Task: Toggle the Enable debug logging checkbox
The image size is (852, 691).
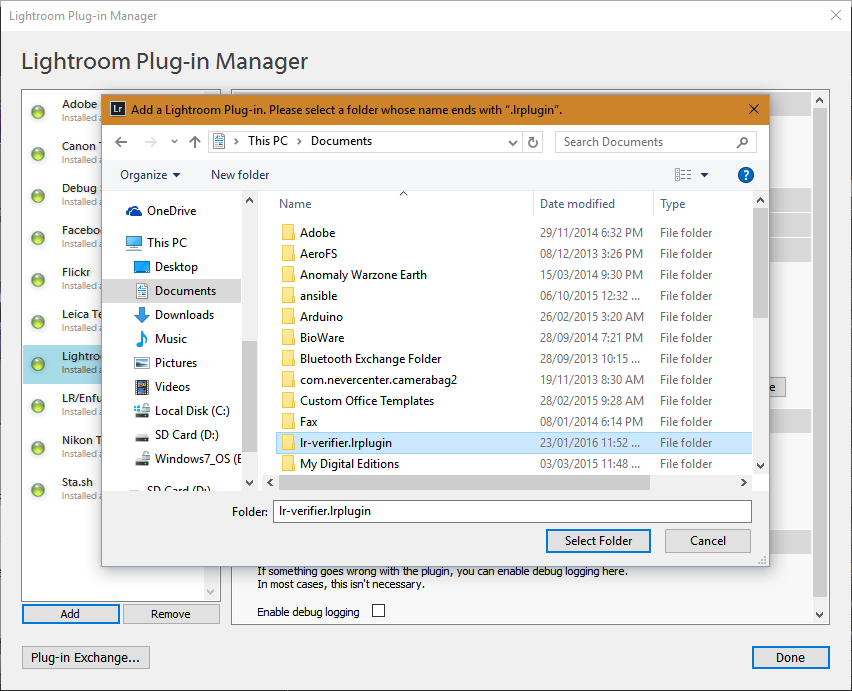Action: coord(379,611)
